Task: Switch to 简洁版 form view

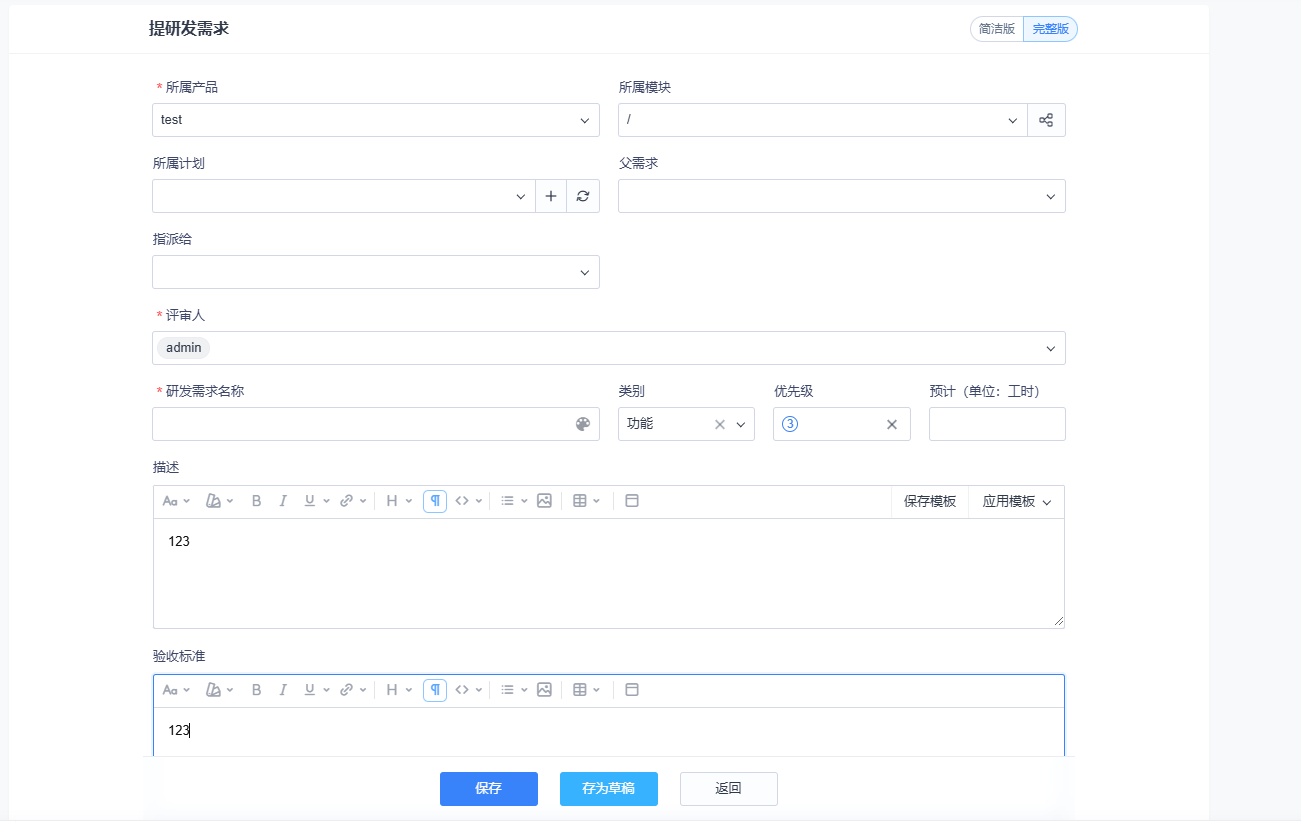Action: point(996,29)
